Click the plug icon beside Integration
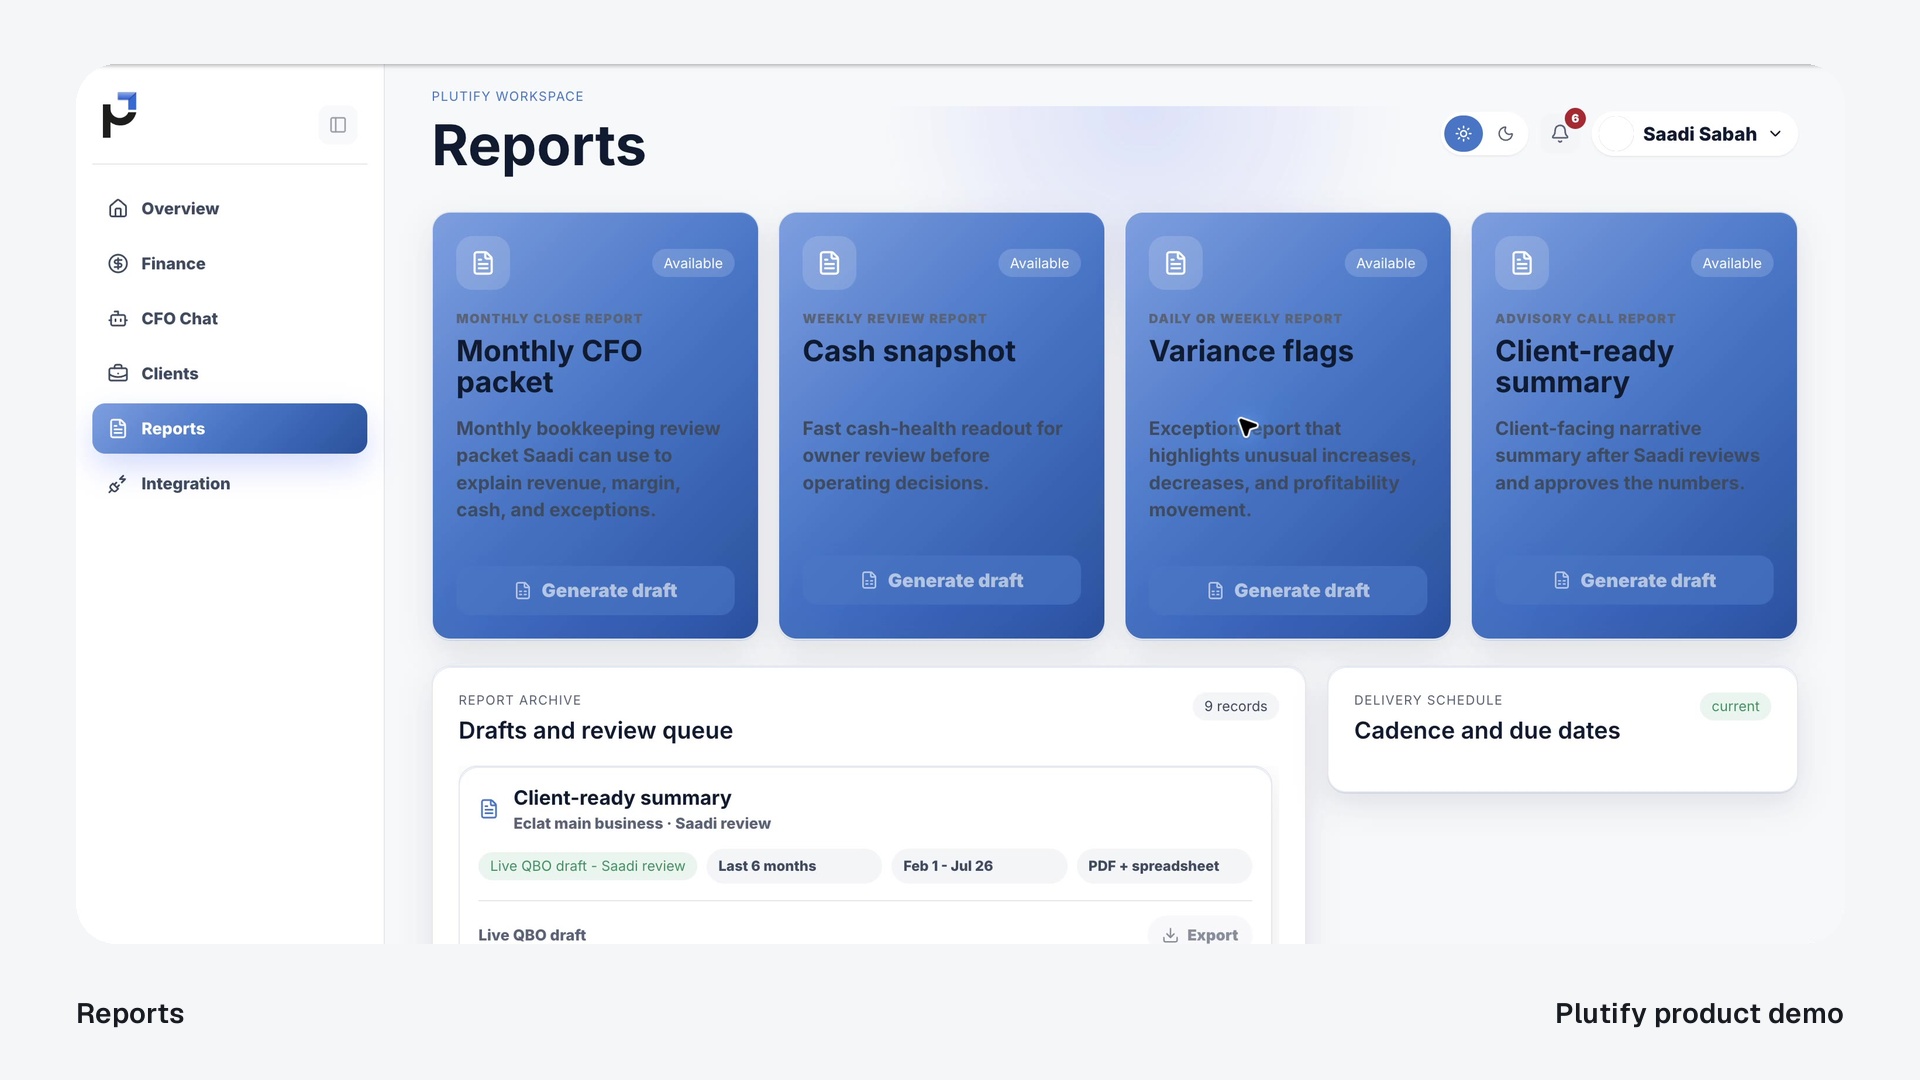Image resolution: width=1920 pixels, height=1080 pixels. coord(118,483)
